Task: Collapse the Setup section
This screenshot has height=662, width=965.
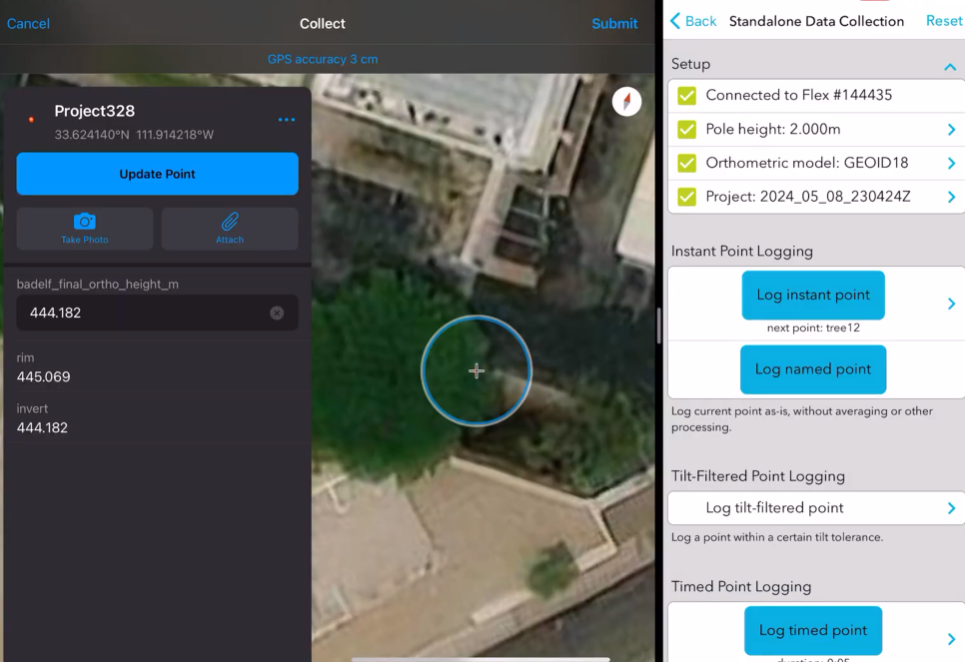Action: [950, 66]
